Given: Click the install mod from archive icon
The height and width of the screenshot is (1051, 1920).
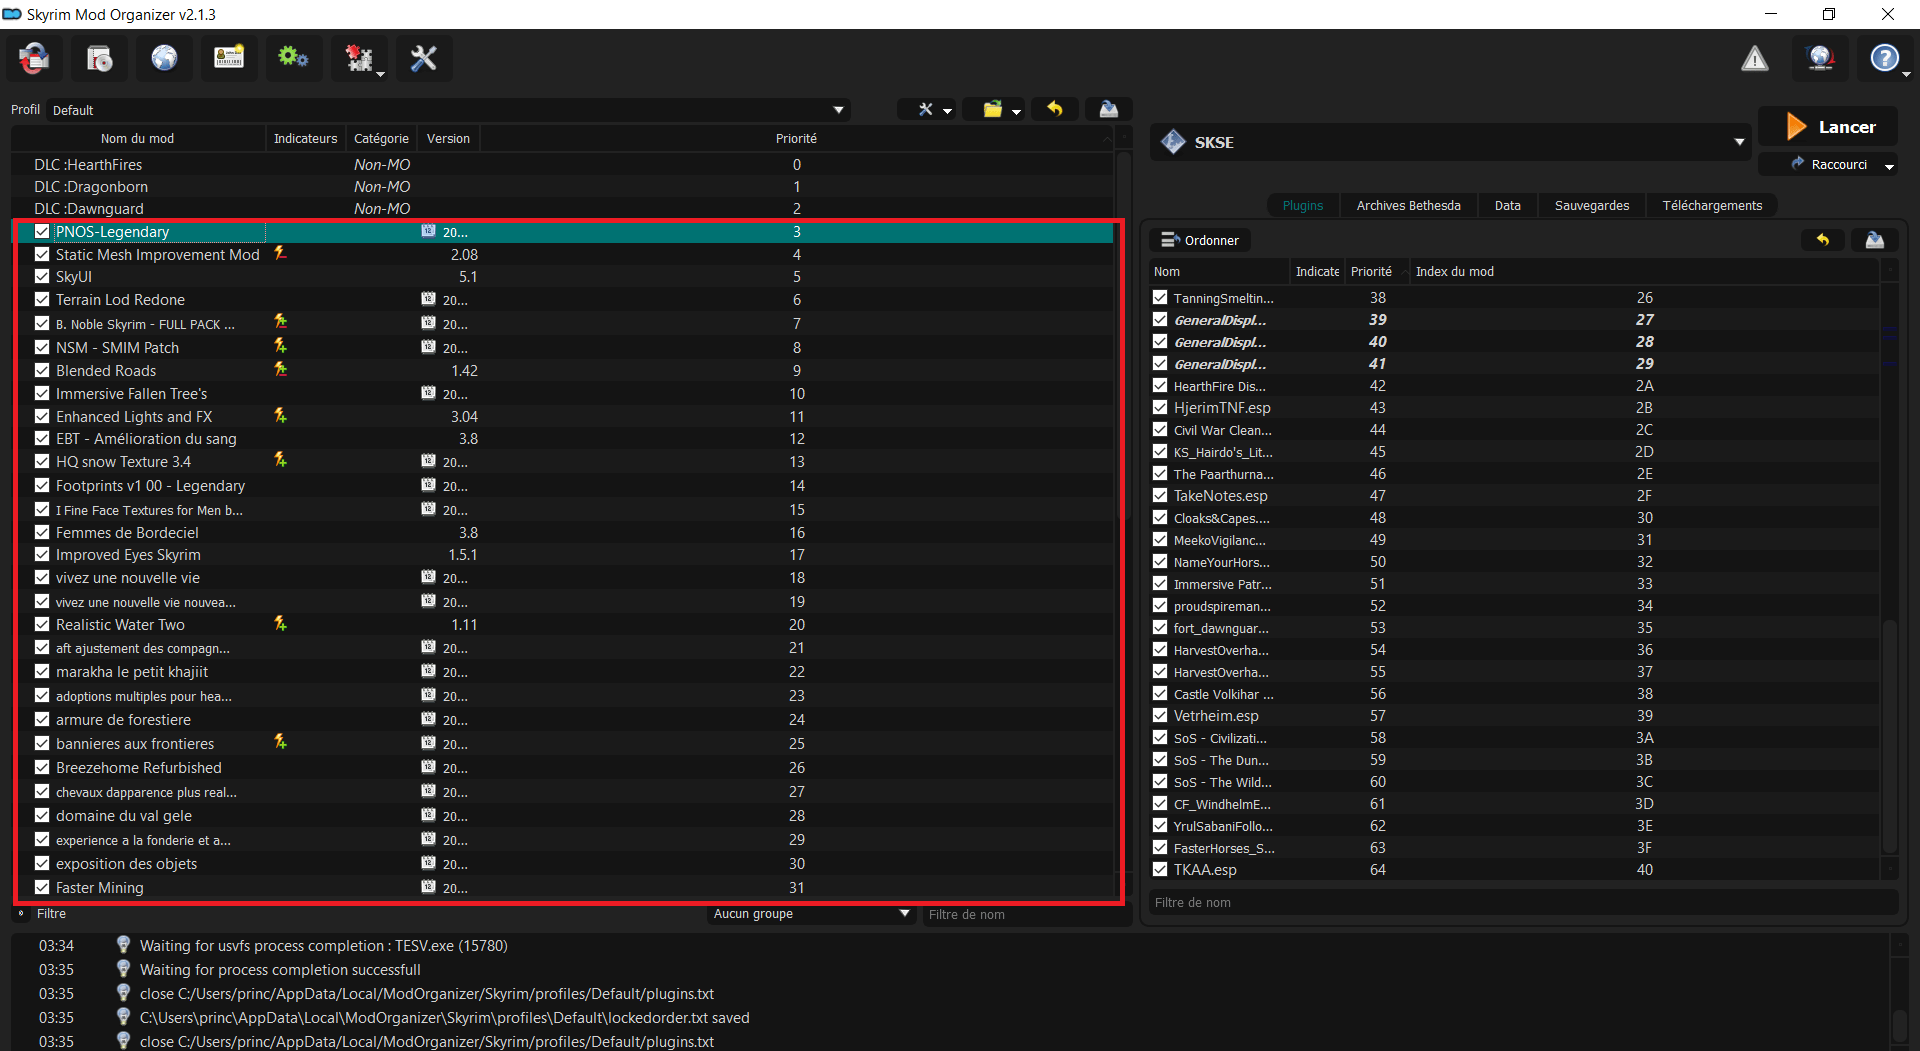Looking at the screenshot, I should [99, 59].
